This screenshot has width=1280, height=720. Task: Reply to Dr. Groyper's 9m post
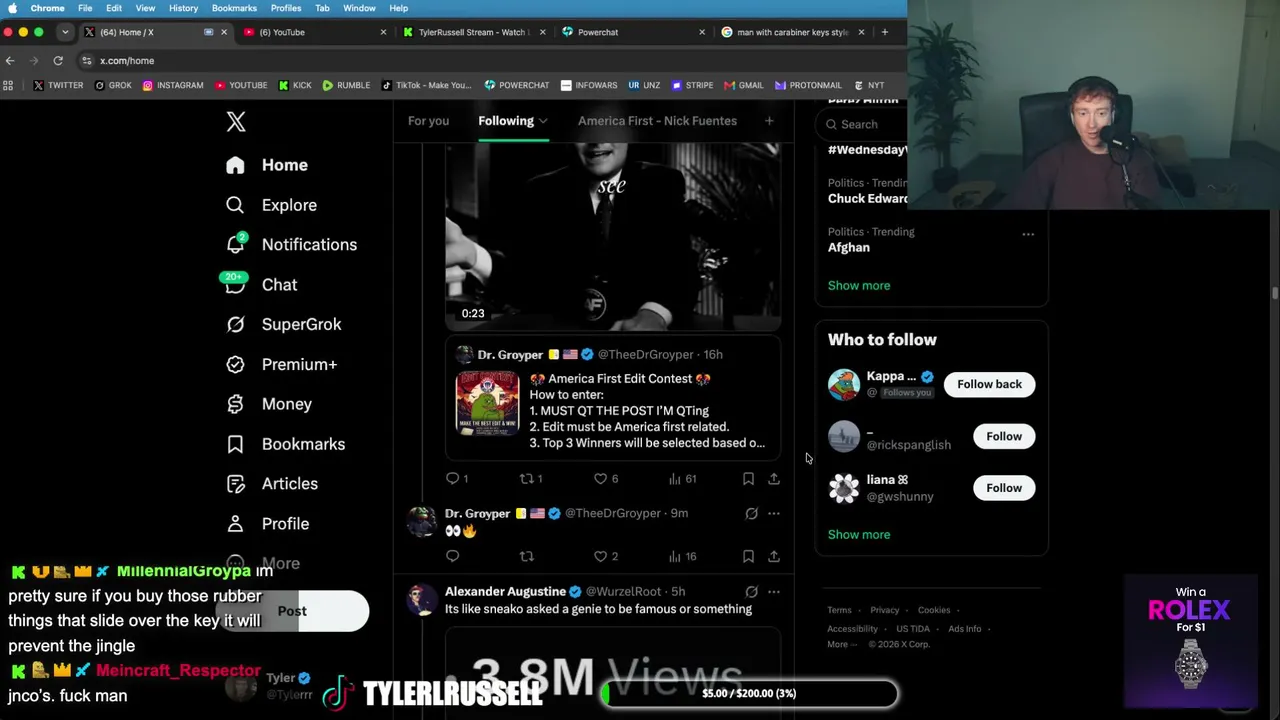tap(453, 556)
